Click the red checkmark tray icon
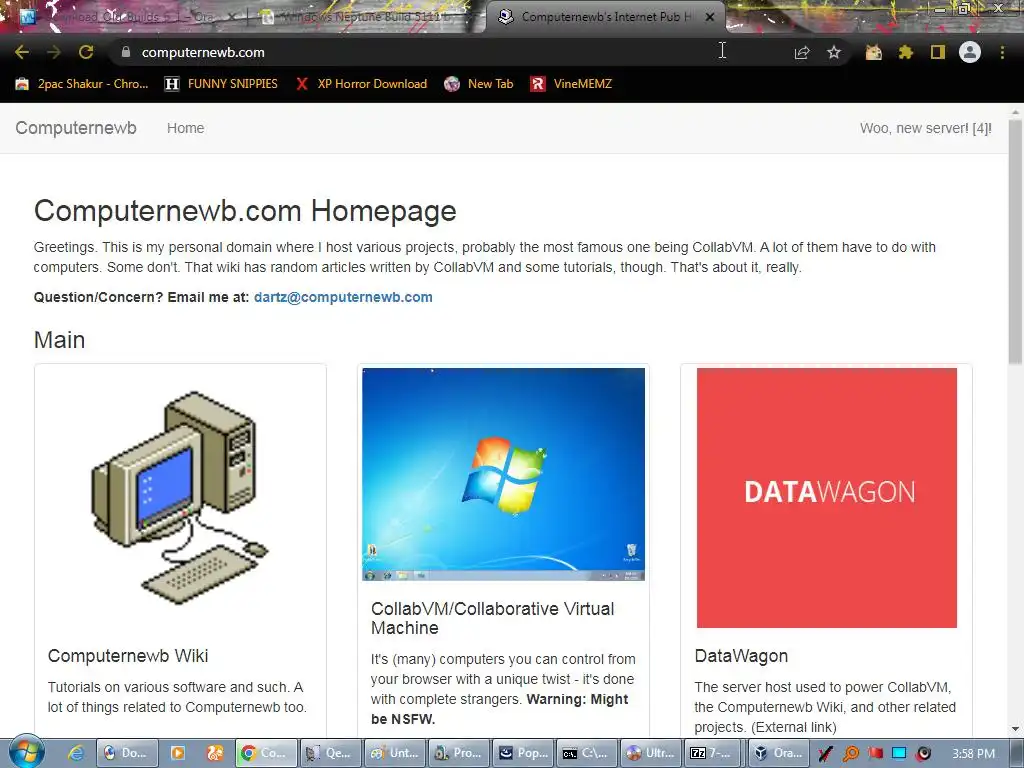1024x768 pixels. tap(825, 754)
